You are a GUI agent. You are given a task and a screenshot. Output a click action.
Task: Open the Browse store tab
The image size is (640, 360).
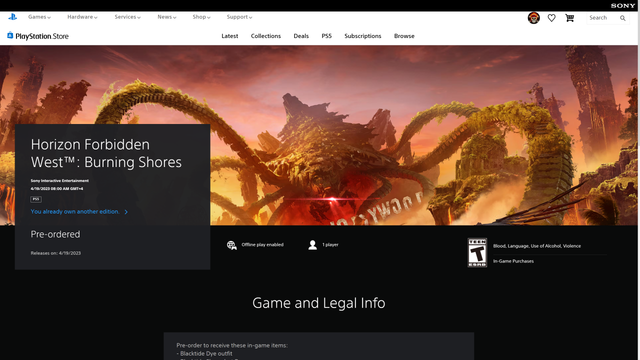(404, 36)
